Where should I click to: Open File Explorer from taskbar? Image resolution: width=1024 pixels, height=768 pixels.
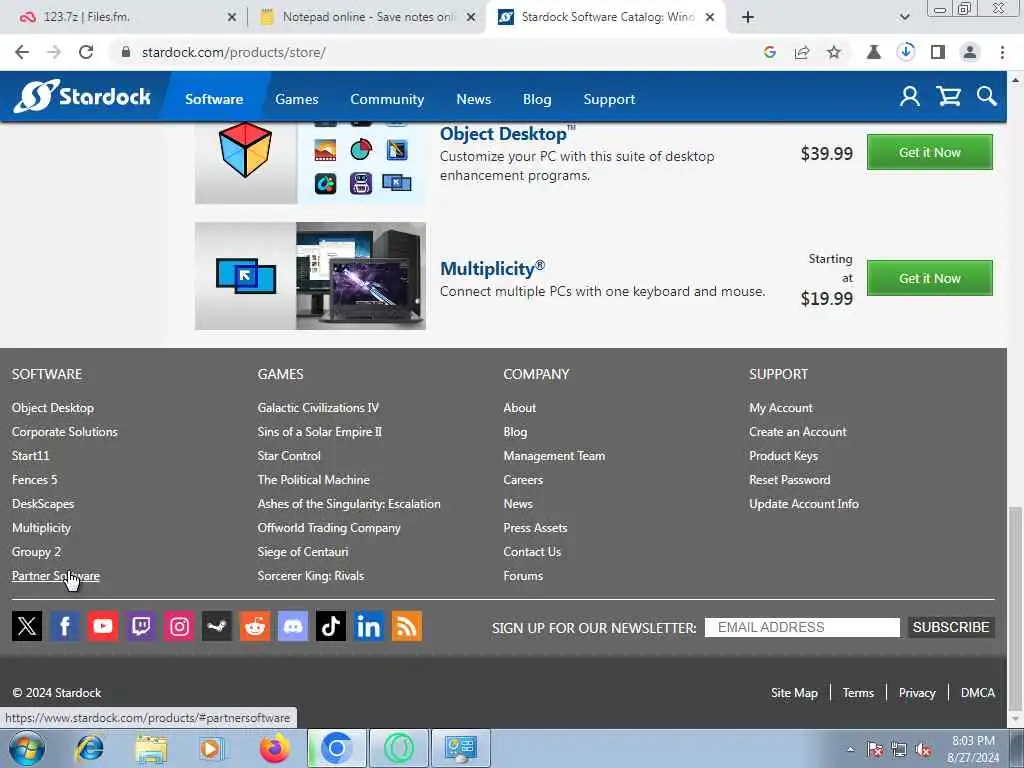(152, 748)
